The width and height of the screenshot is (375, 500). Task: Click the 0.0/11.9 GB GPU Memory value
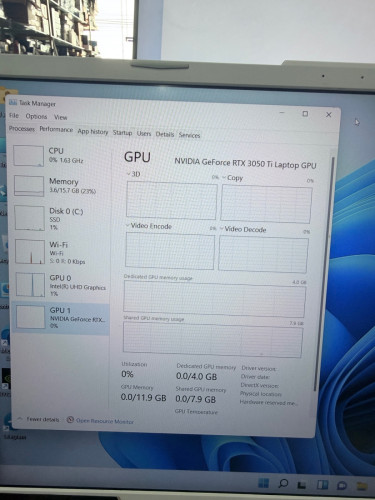click(x=143, y=397)
